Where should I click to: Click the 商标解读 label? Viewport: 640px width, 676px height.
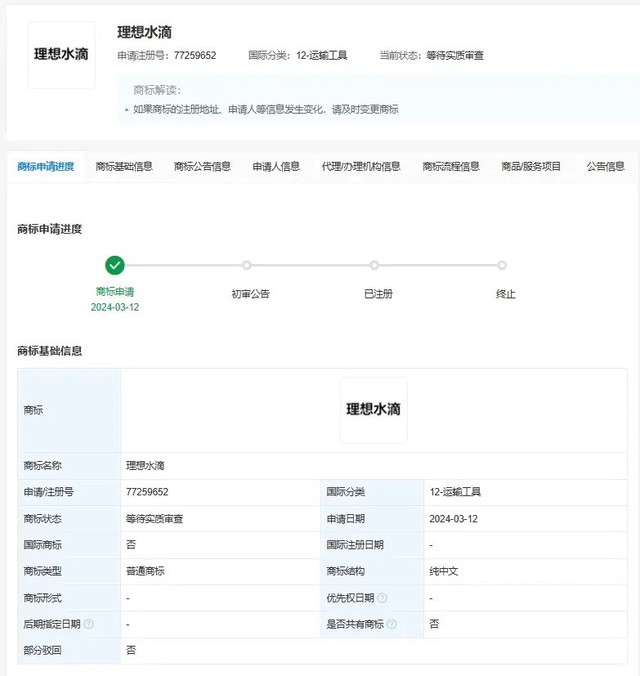coord(157,90)
